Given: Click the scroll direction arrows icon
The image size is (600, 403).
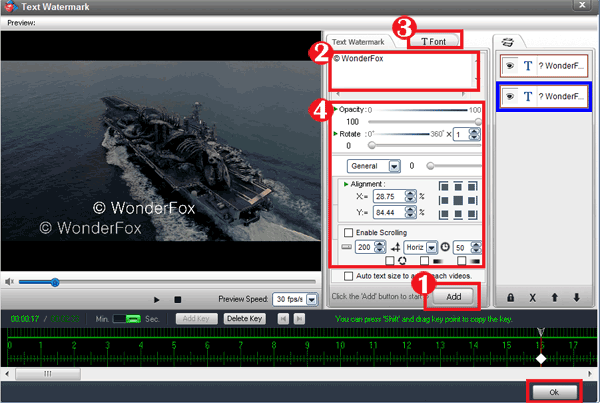Looking at the screenshot, I should tap(395, 248).
